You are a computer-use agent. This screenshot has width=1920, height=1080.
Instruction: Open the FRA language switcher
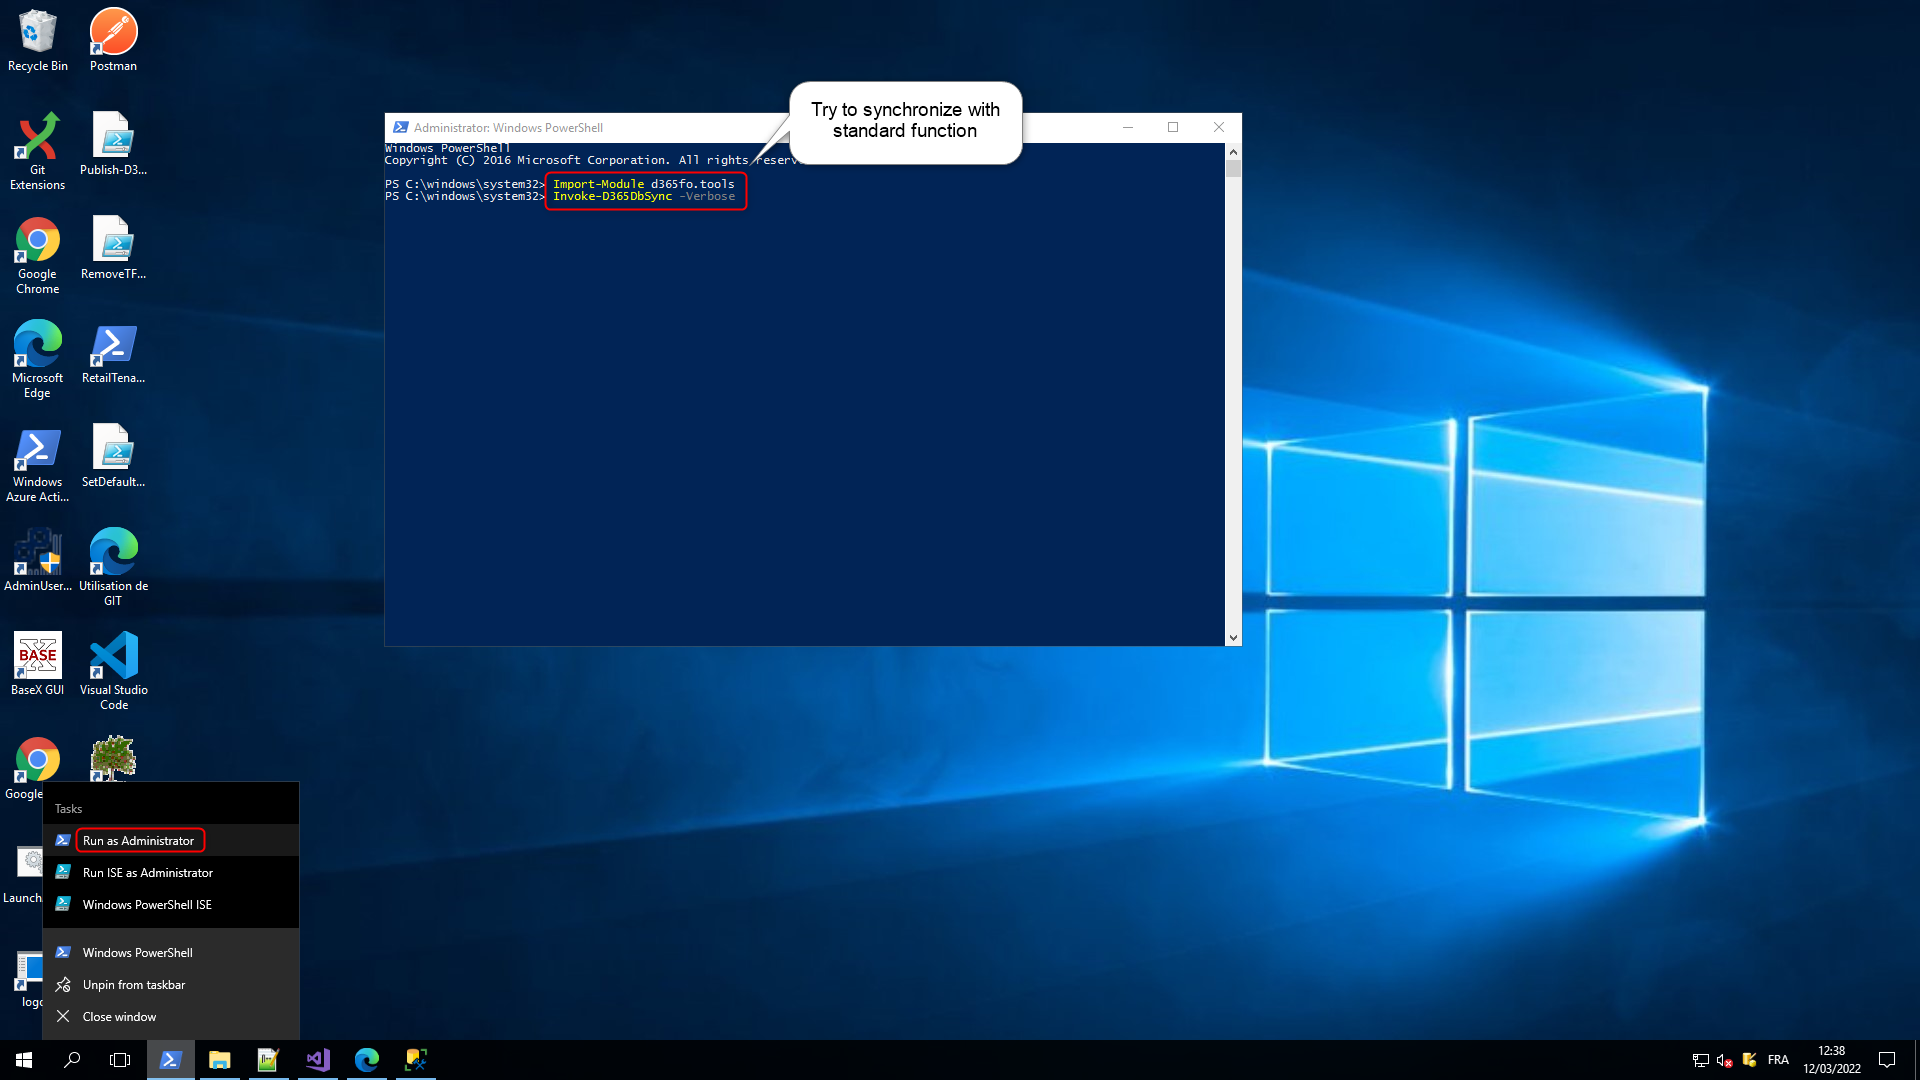[x=1778, y=1059]
